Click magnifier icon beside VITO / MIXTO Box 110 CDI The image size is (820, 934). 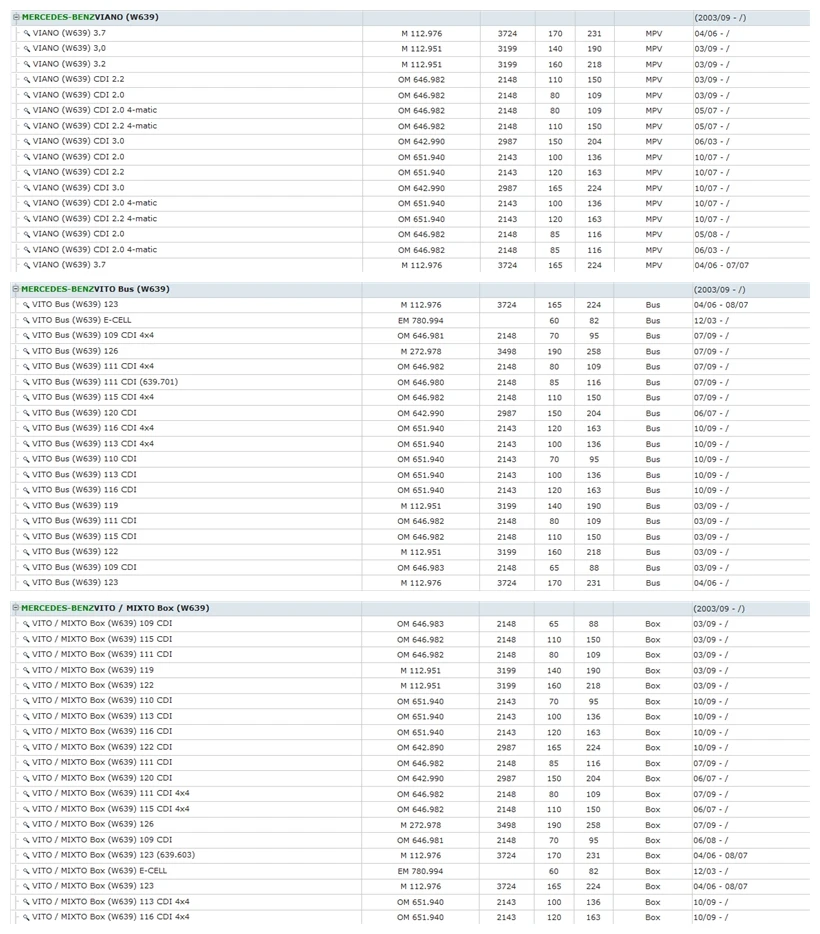coord(26,701)
